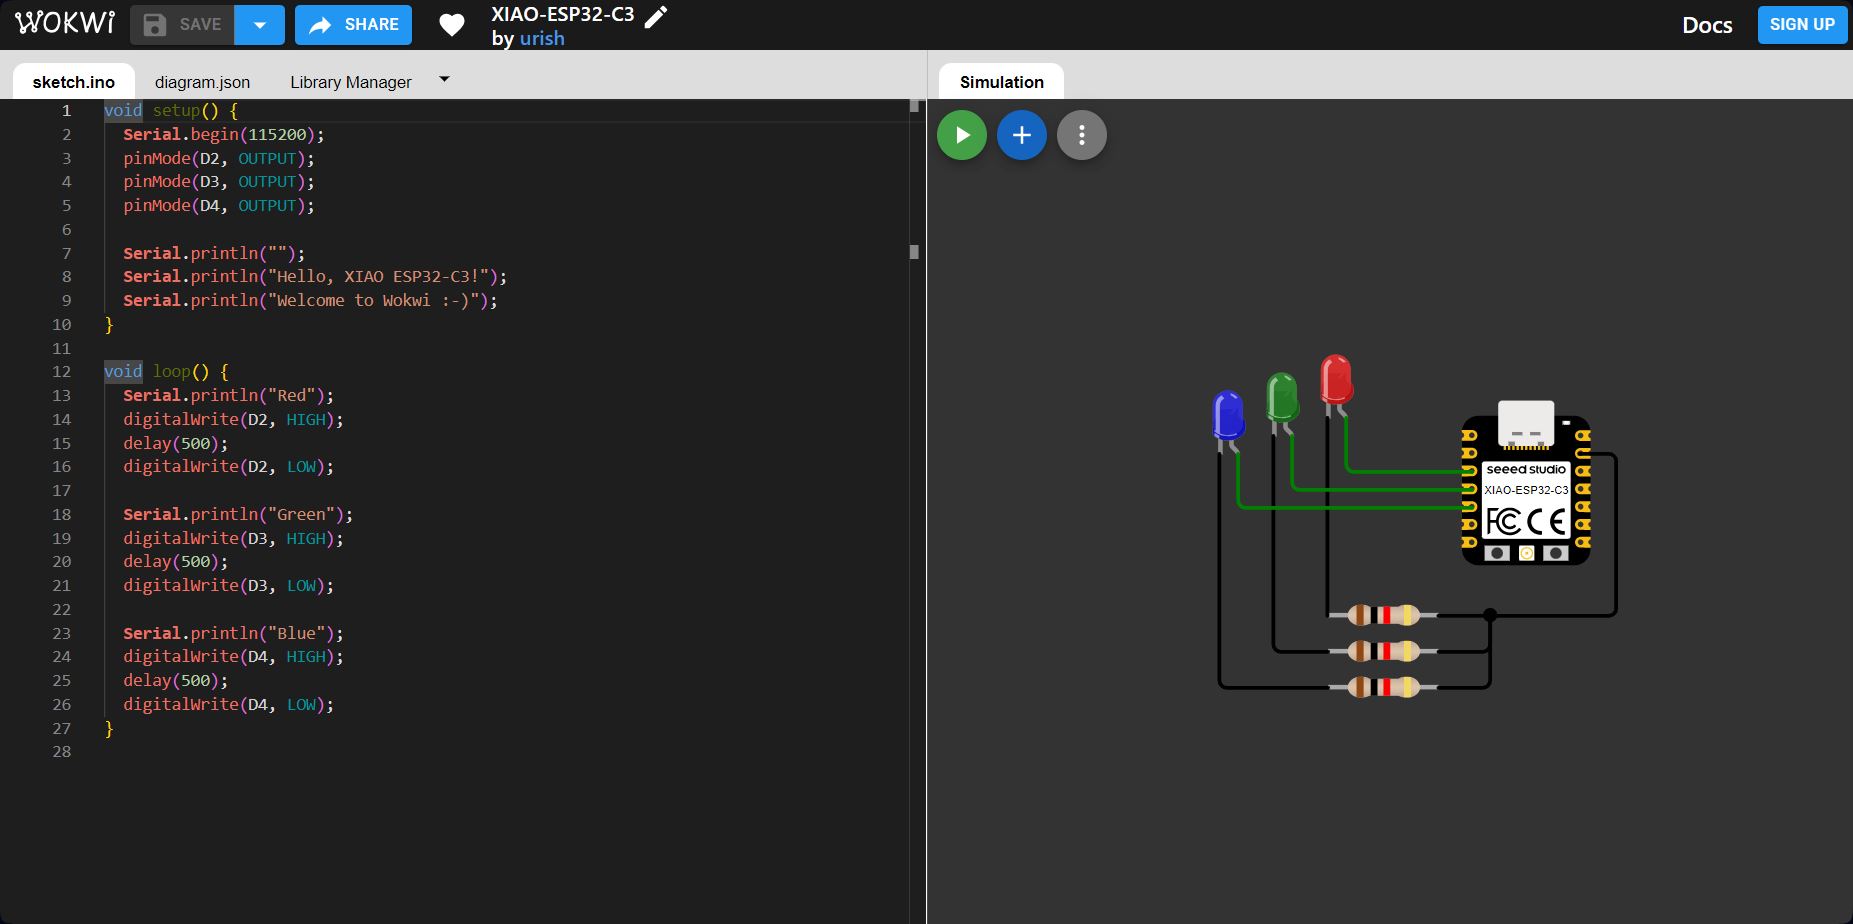
Task: Click the reset button on XIAO board
Action: pos(1497,553)
